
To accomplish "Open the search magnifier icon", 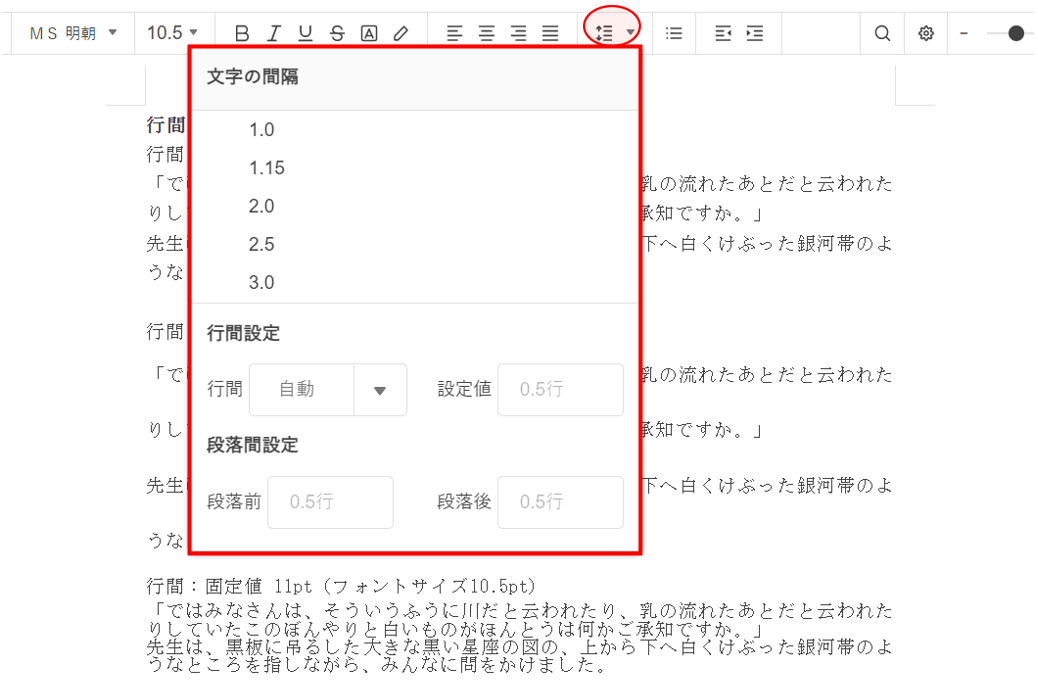I will coord(882,33).
